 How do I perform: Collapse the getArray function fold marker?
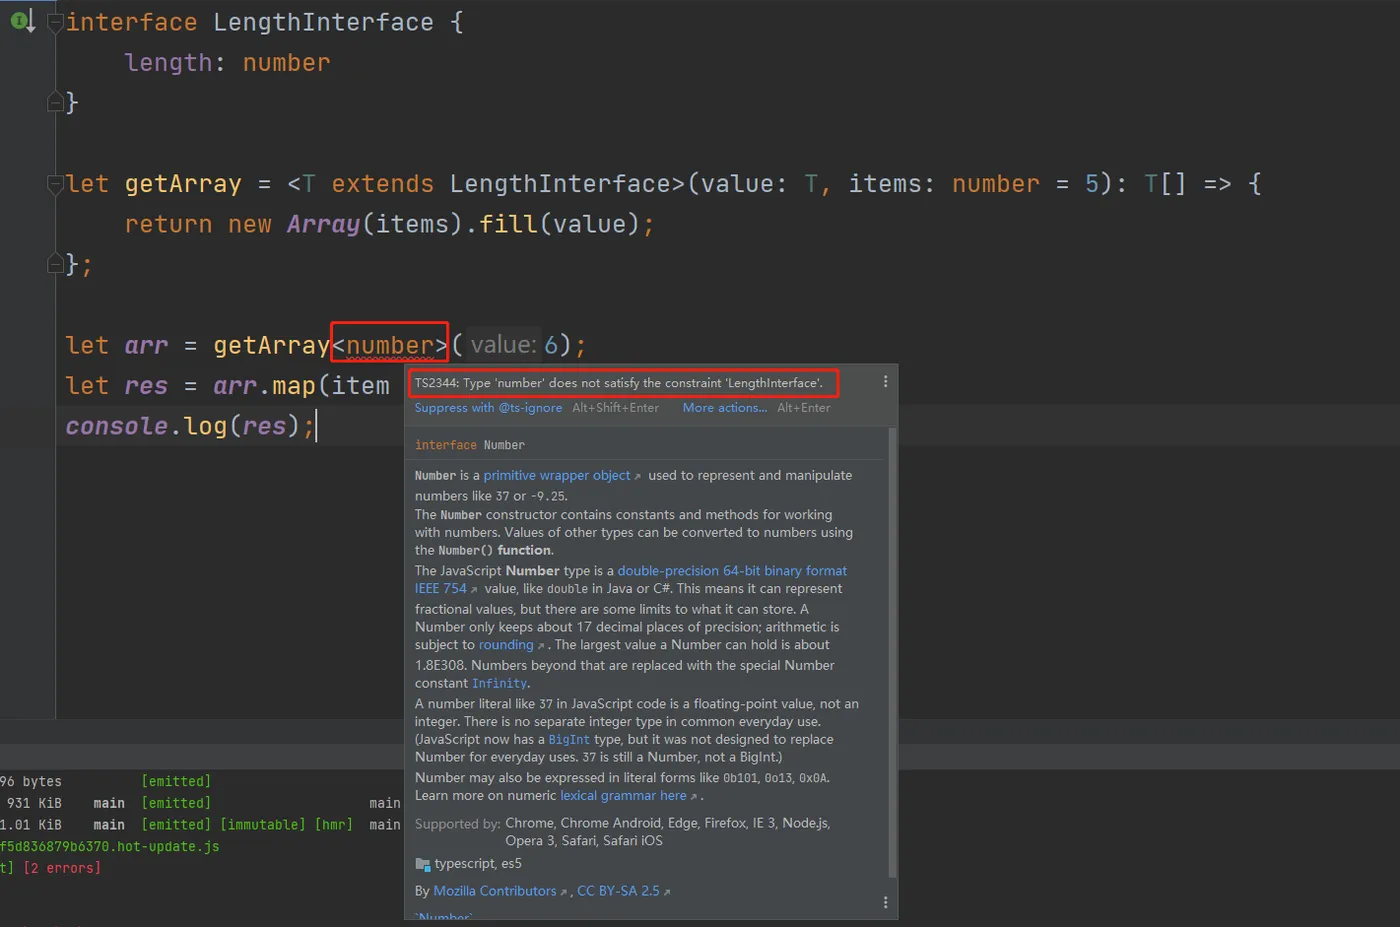pyautogui.click(x=56, y=184)
